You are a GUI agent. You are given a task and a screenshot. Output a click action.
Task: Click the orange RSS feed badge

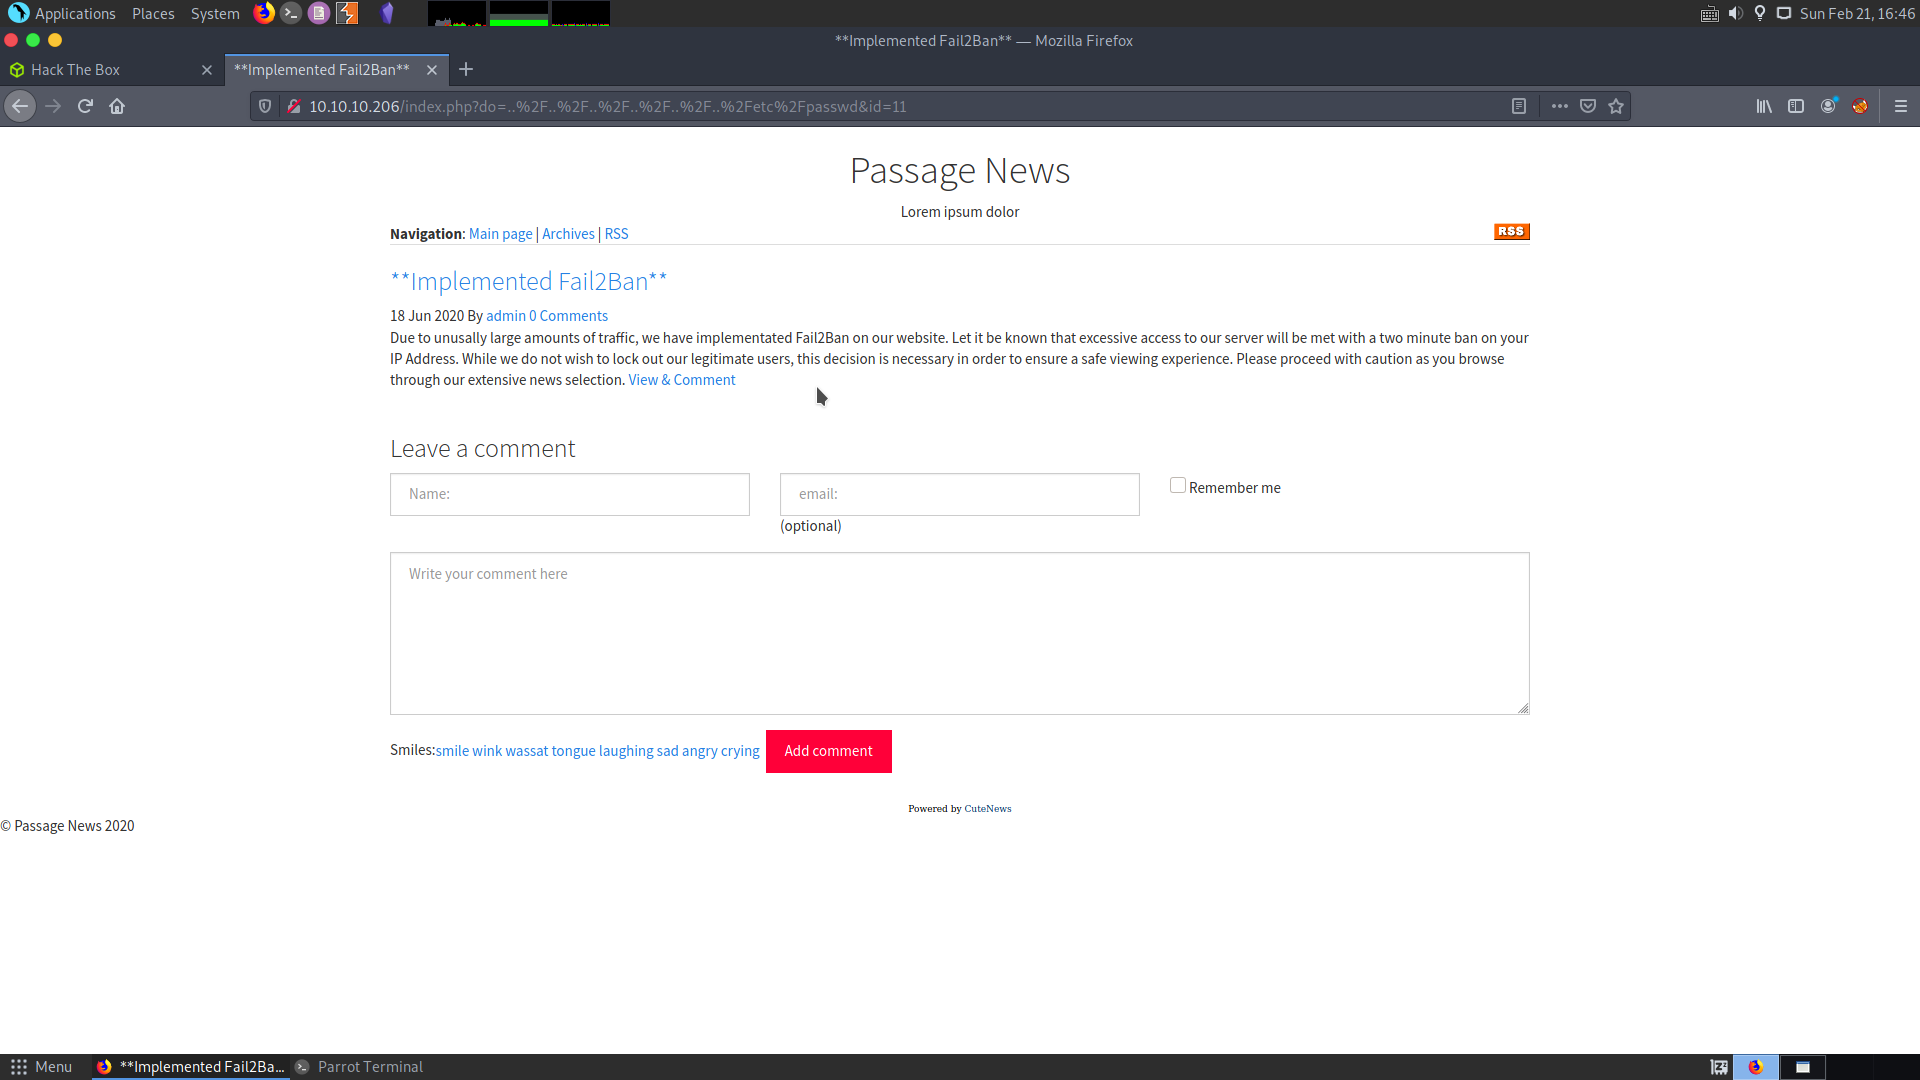[x=1511, y=231]
